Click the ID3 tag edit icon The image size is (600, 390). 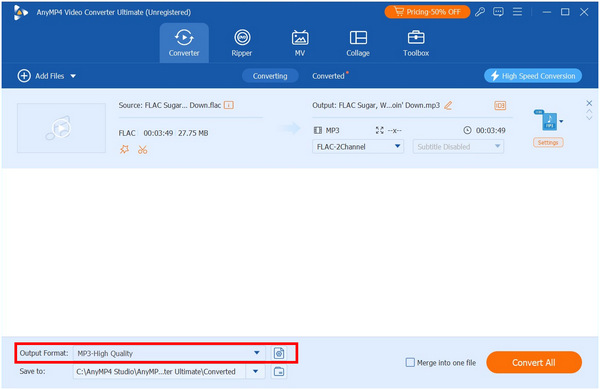500,105
